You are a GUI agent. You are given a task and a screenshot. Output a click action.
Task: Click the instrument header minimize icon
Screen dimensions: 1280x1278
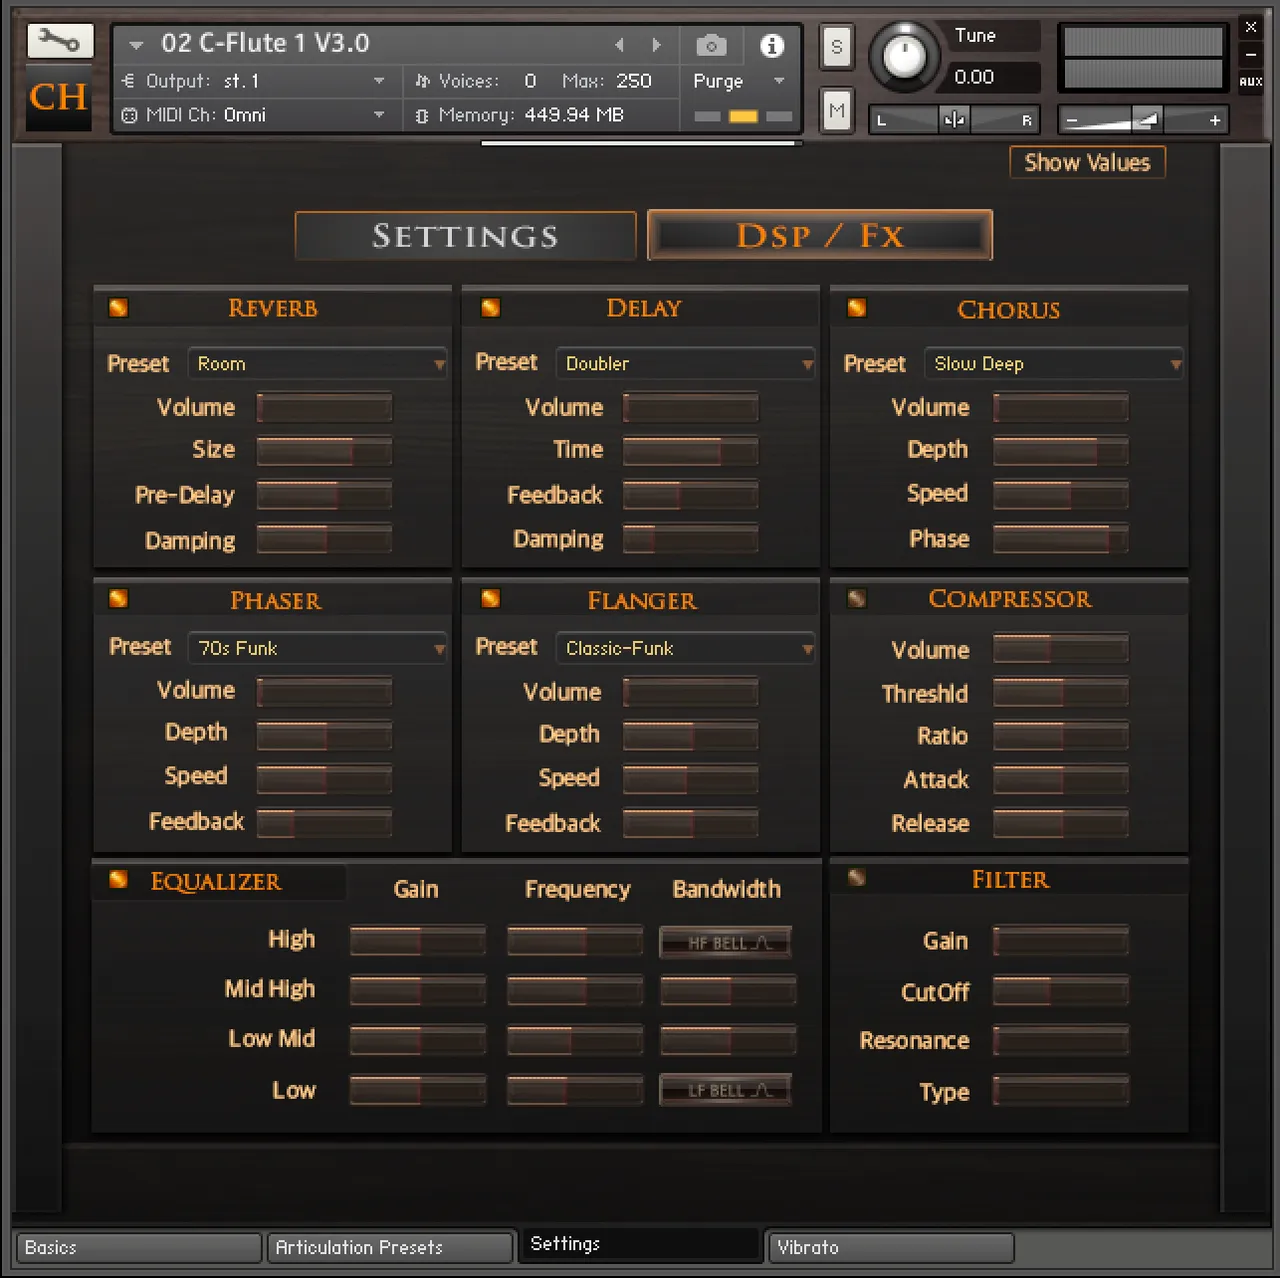tap(1250, 54)
